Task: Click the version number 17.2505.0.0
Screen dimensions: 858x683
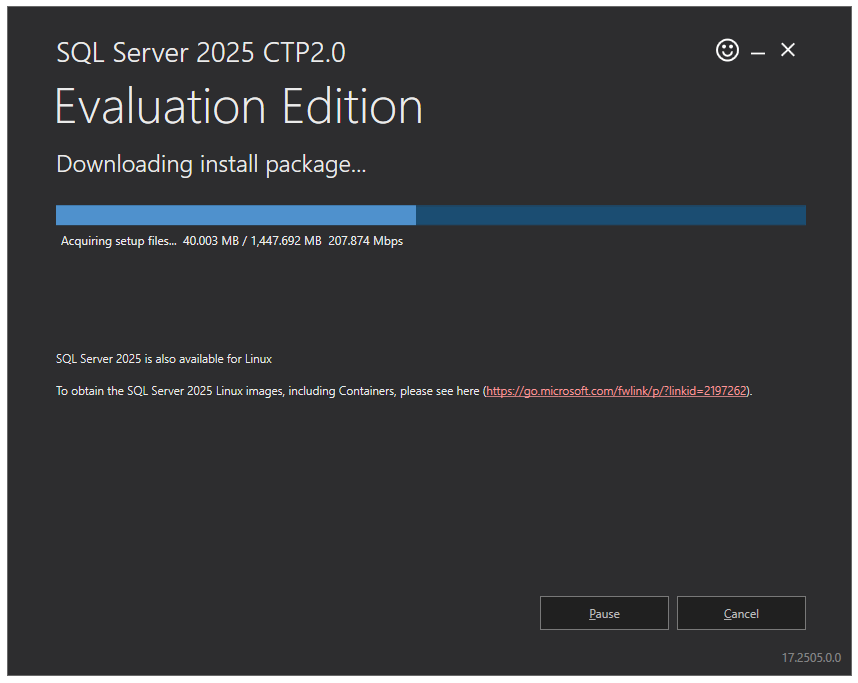Action: [x=812, y=657]
